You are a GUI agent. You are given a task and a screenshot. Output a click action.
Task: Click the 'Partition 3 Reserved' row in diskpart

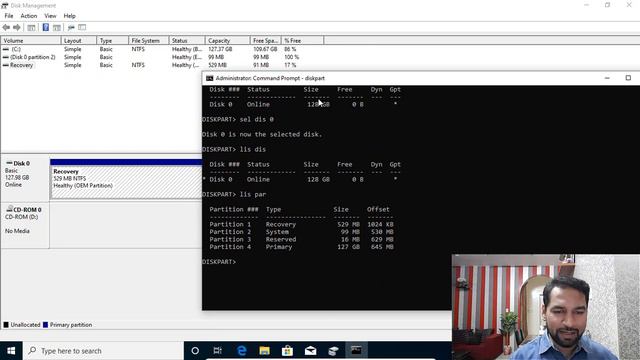(x=301, y=240)
